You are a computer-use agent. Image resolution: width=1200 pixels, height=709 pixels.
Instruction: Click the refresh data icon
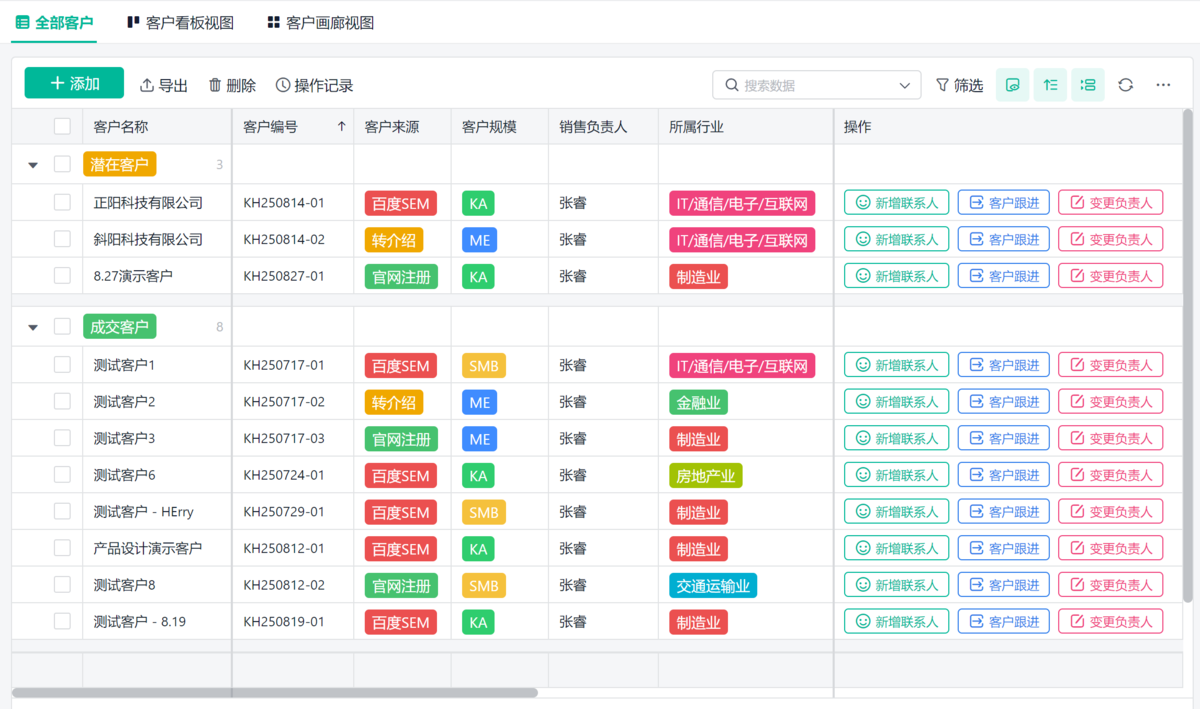(1125, 85)
